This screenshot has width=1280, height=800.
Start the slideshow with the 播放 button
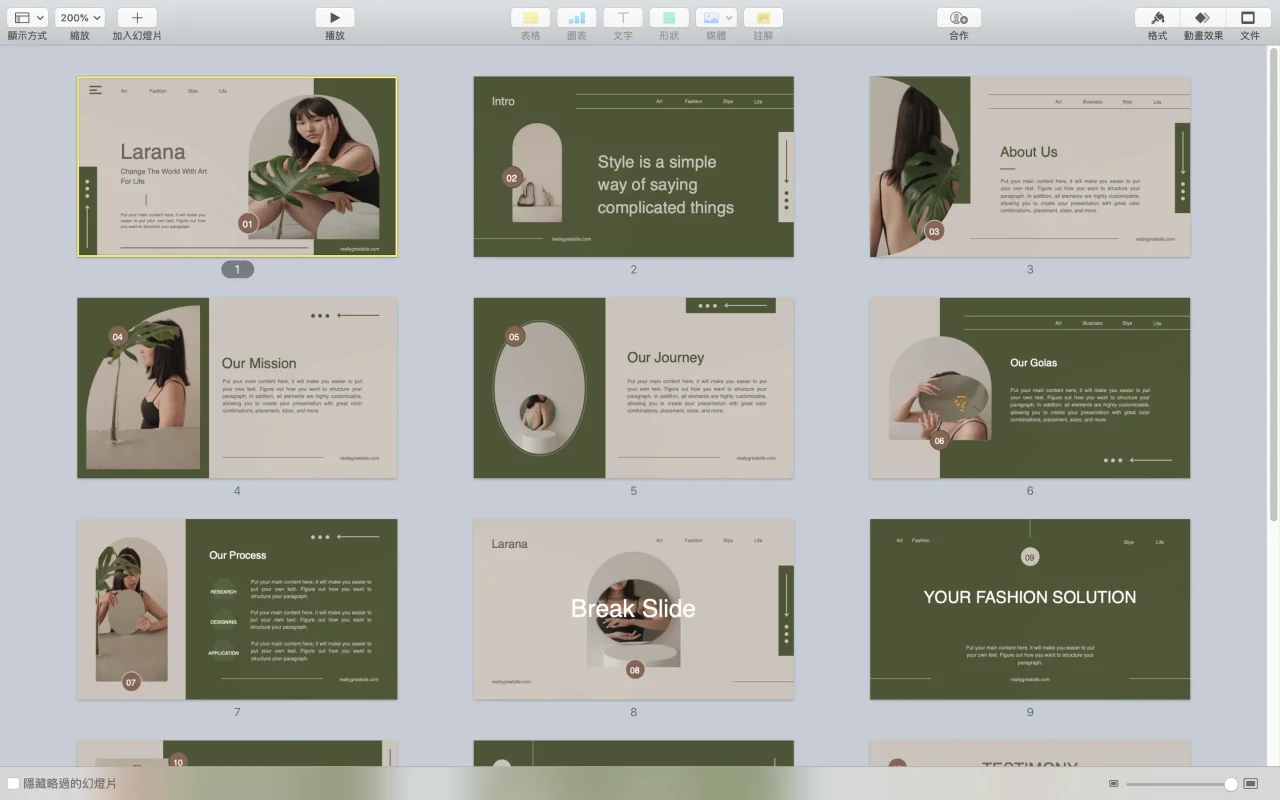click(335, 18)
